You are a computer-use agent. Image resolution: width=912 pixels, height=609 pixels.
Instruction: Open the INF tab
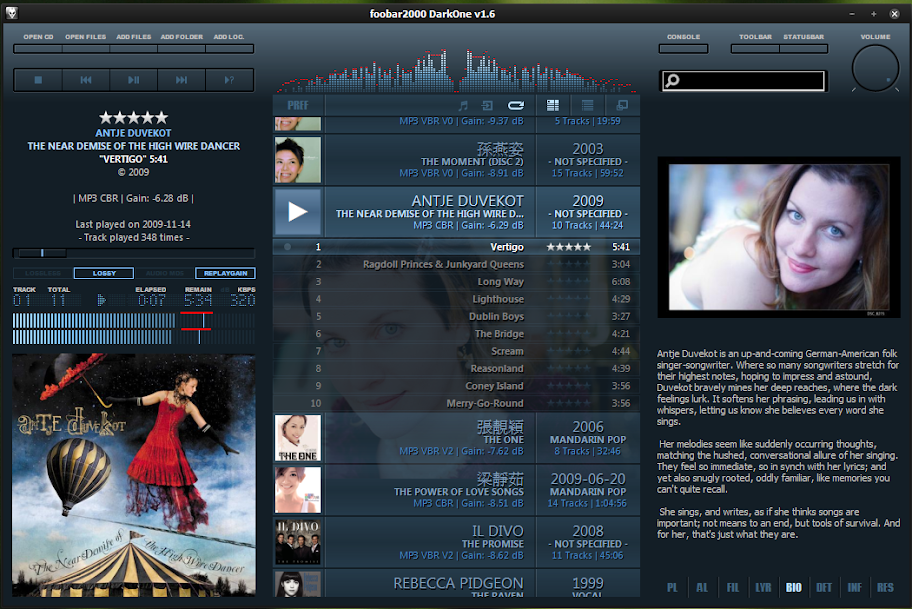click(854, 587)
